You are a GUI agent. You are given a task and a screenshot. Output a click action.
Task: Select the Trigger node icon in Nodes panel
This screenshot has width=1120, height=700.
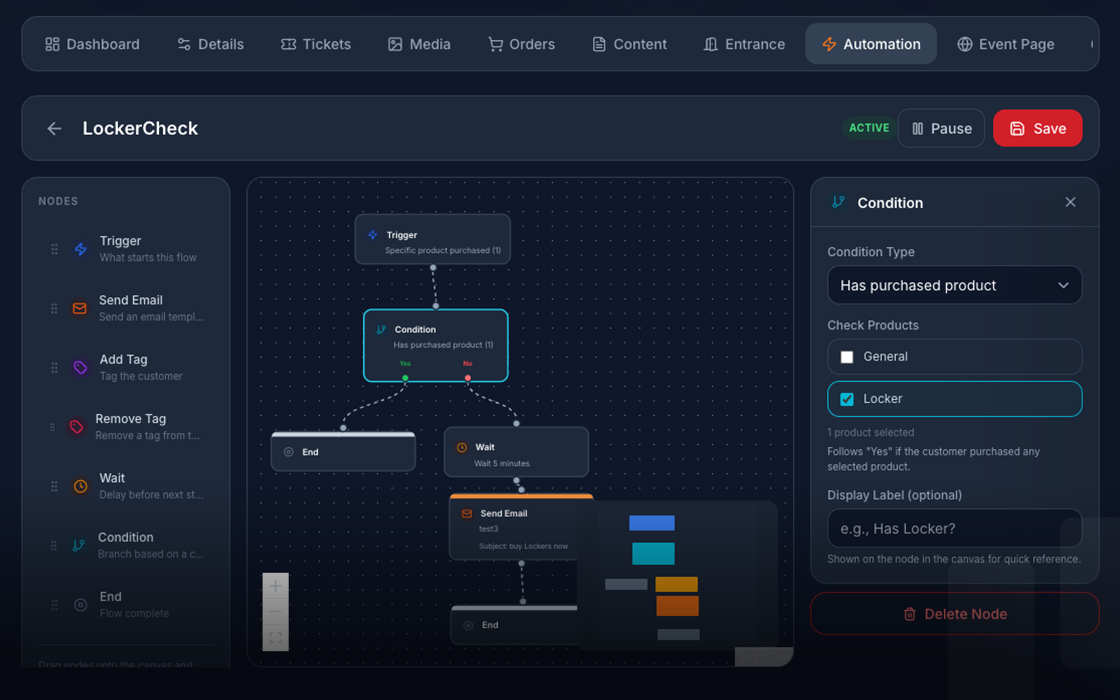pyautogui.click(x=80, y=248)
